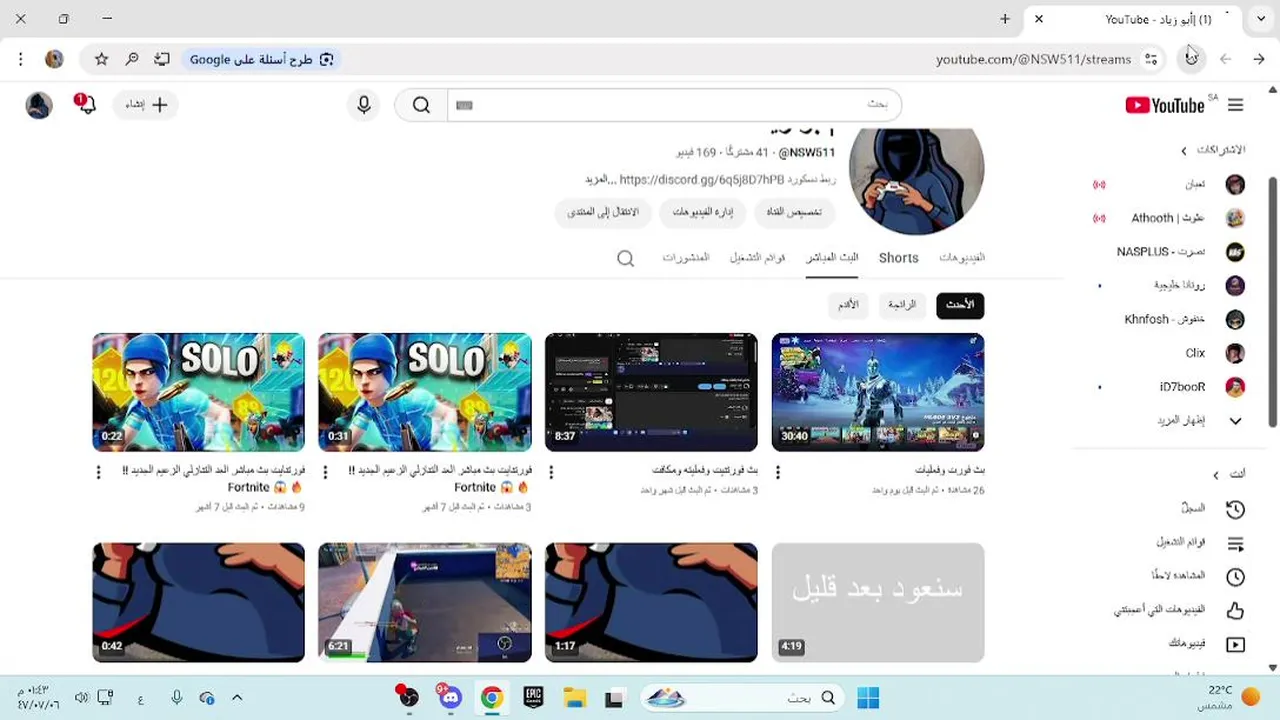This screenshot has width=1280, height=720.
Task: Click the search magnifier button in YouTube
Action: (x=421, y=105)
